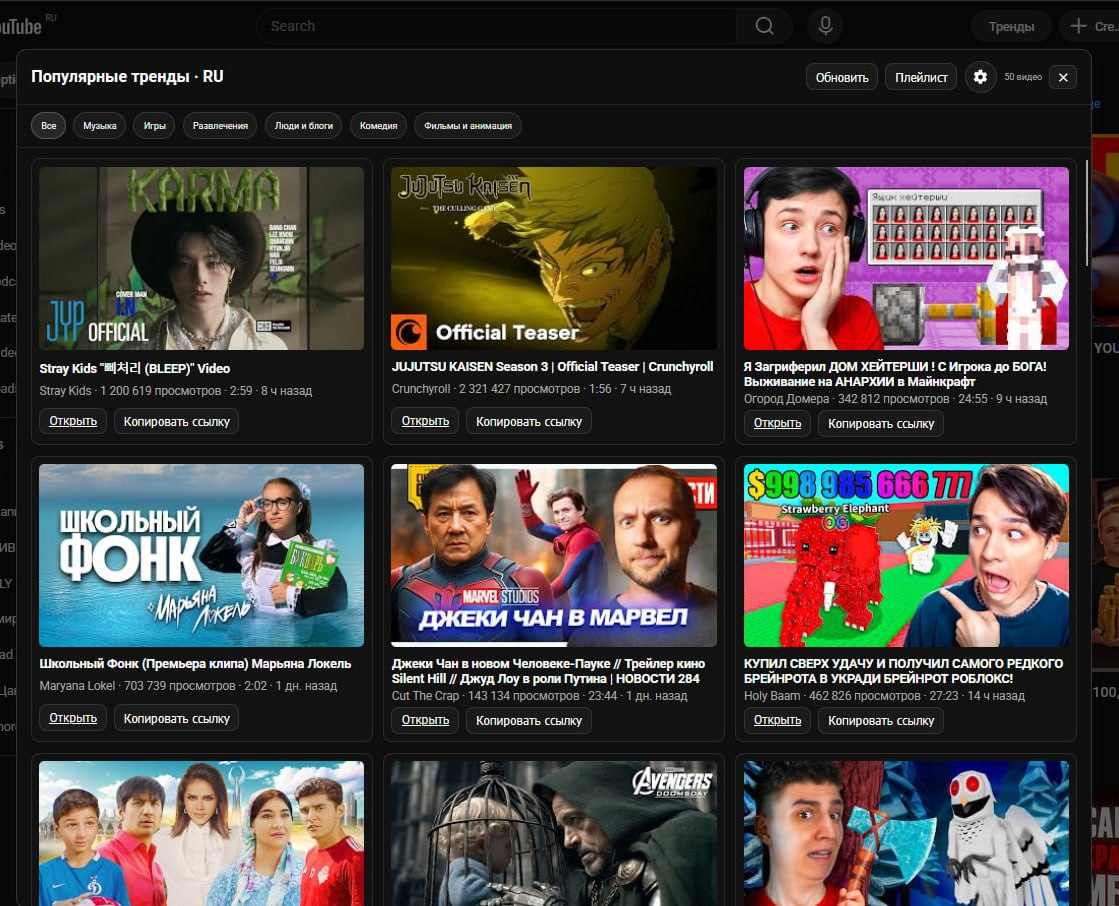1119x906 pixels.
Task: Select the Люди и блоги filter
Action: coord(304,126)
